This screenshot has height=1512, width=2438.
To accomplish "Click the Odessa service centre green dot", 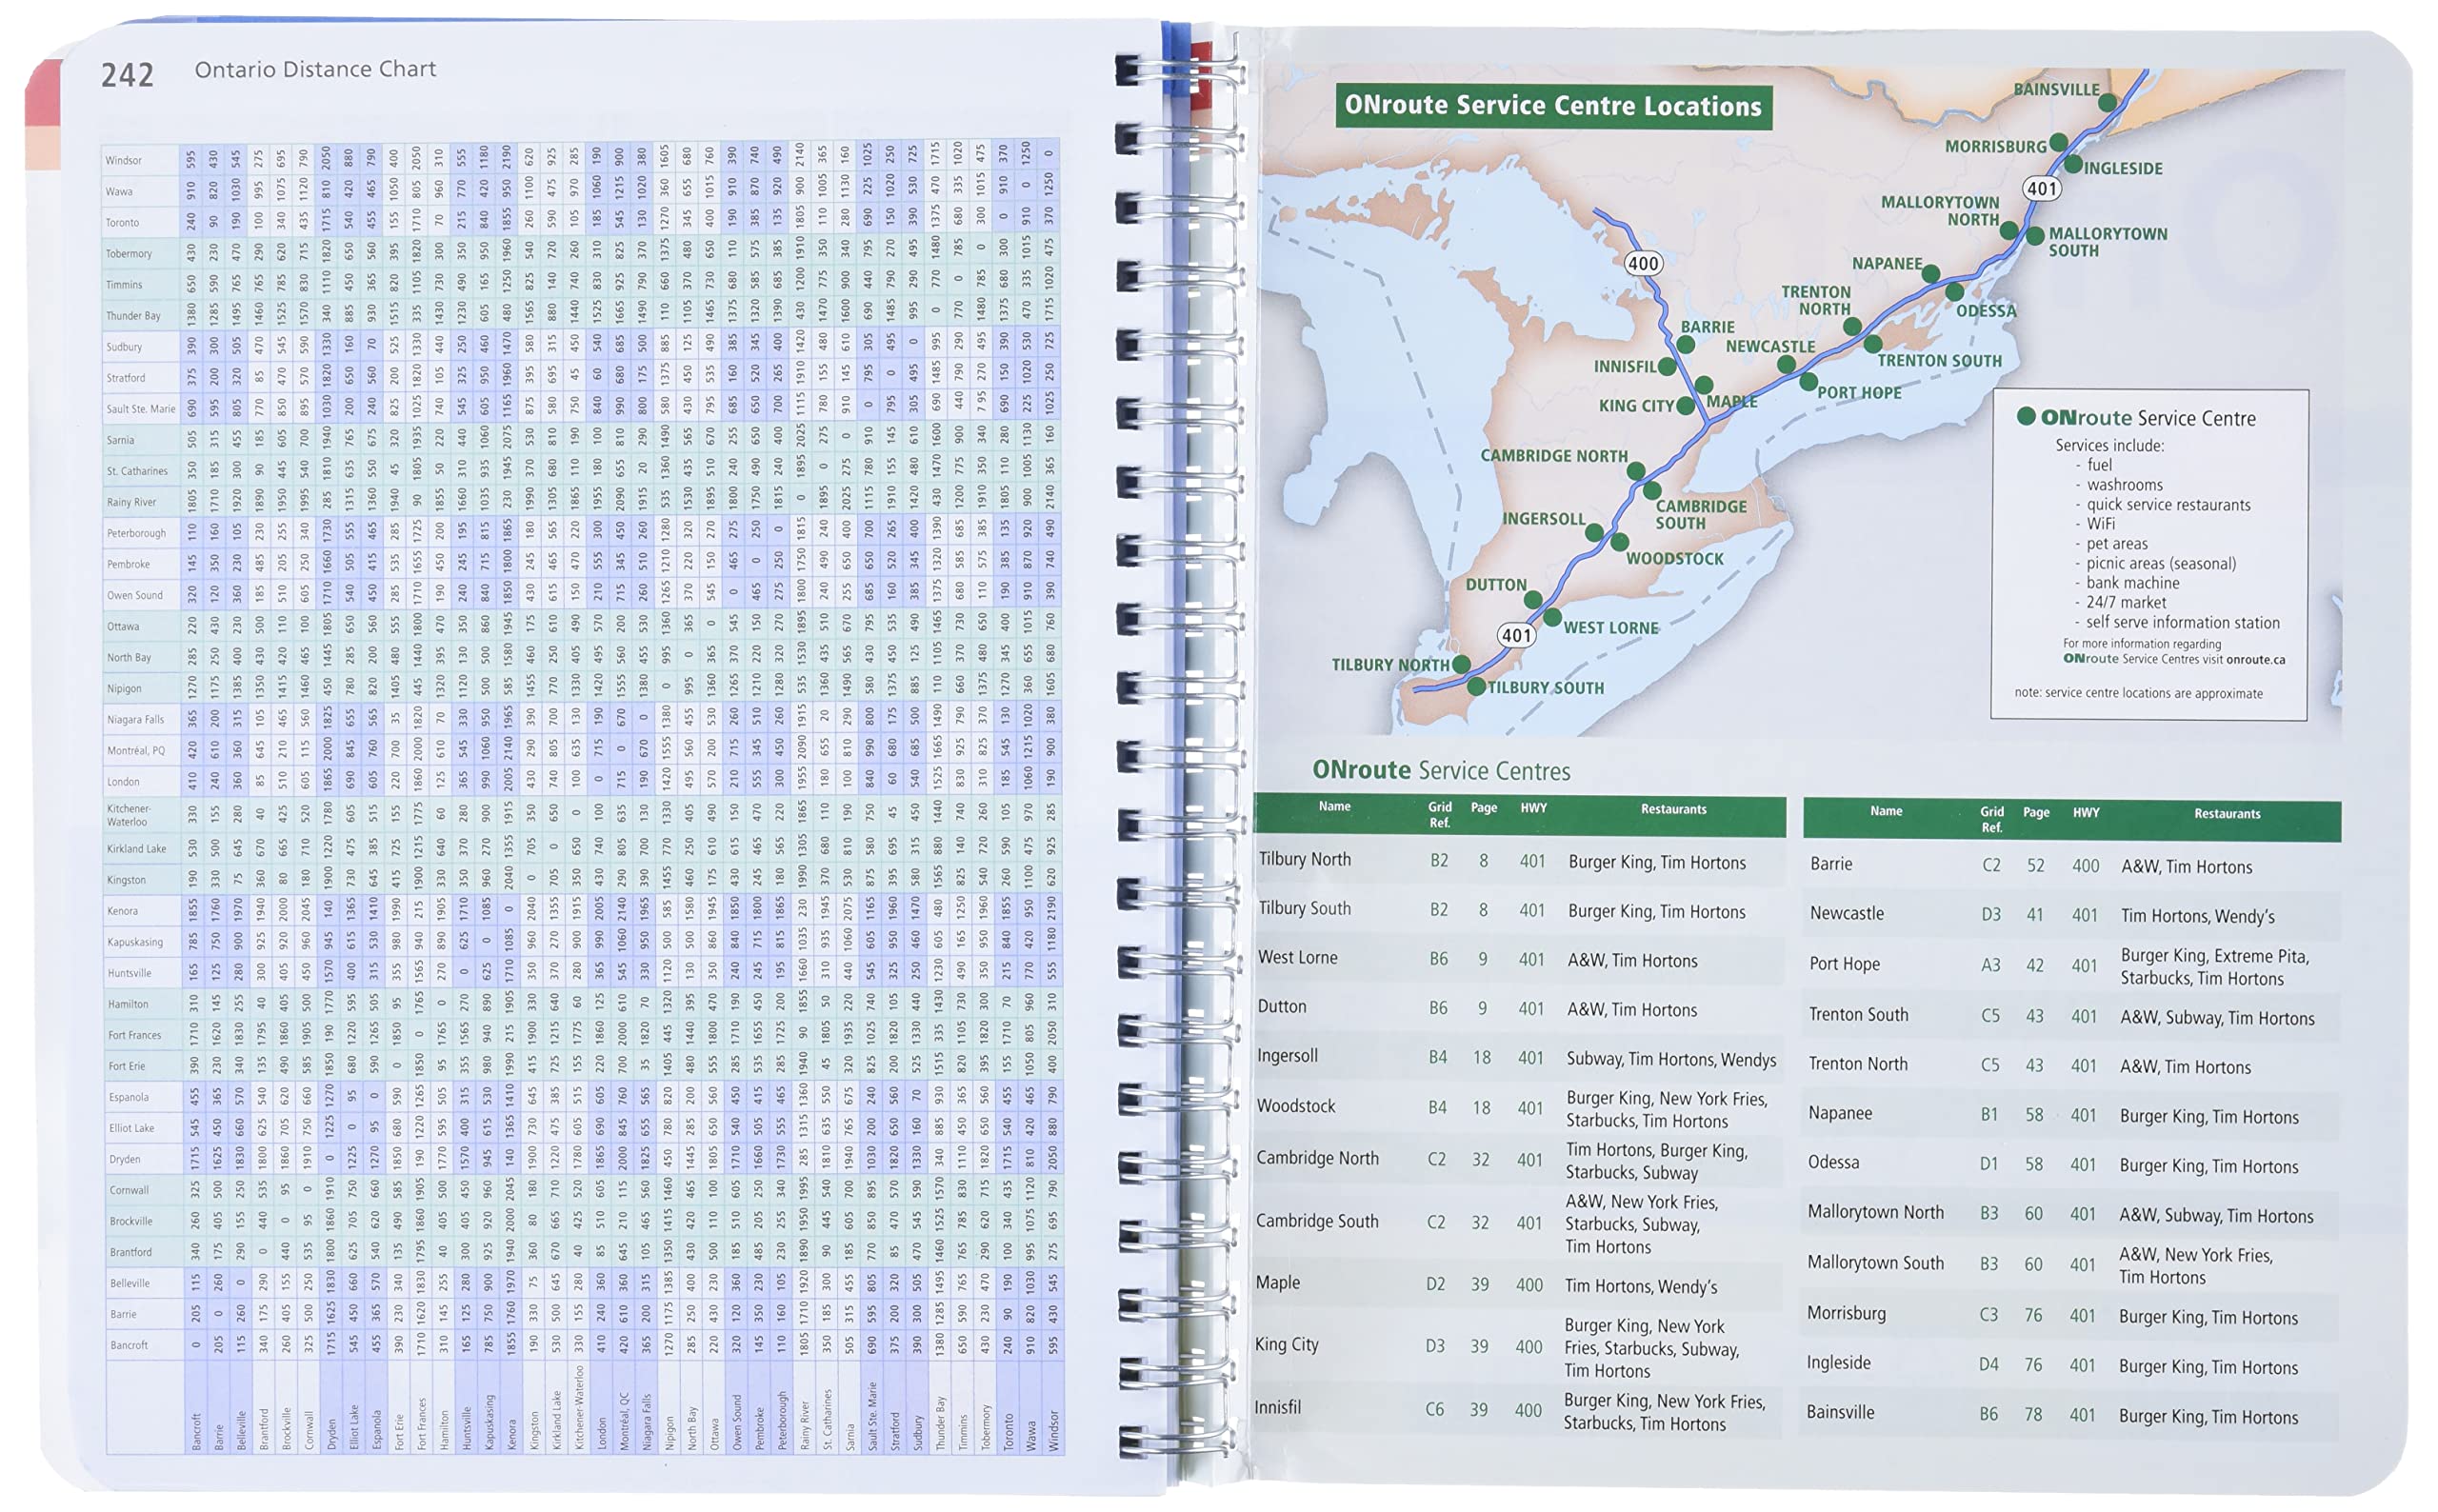I will [x=1953, y=292].
